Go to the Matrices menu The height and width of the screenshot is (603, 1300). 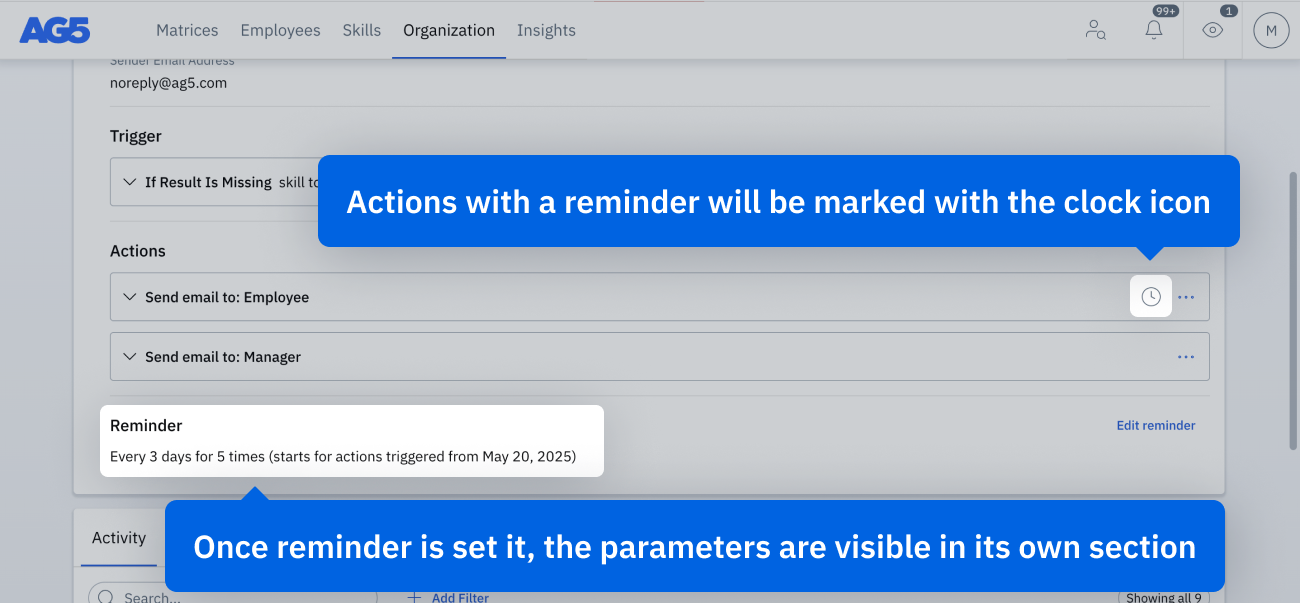(187, 30)
